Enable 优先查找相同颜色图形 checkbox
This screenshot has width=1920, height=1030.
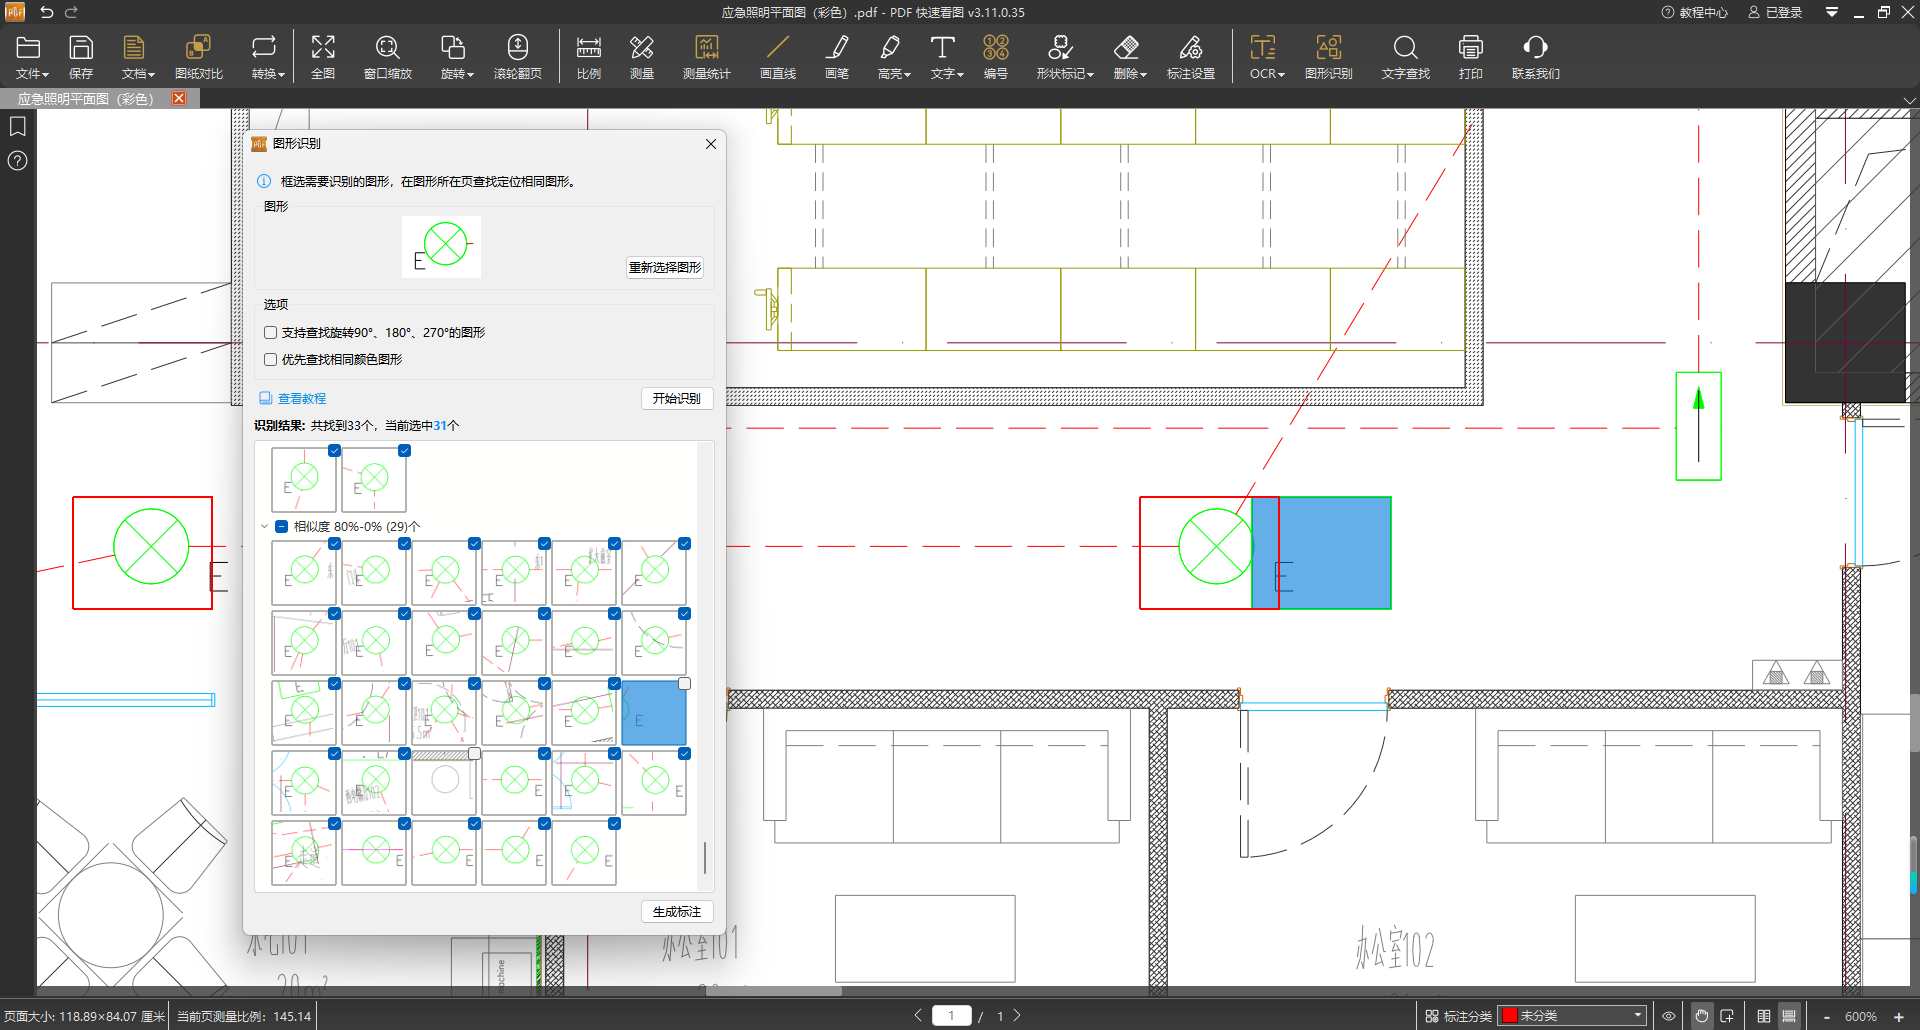click(x=270, y=359)
